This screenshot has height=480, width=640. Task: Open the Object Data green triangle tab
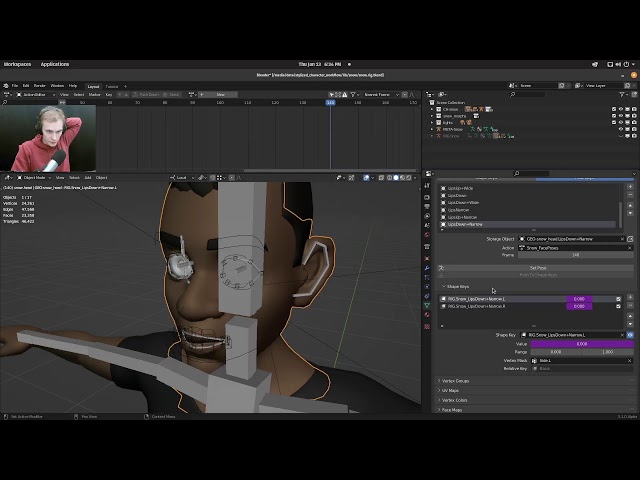(x=427, y=305)
